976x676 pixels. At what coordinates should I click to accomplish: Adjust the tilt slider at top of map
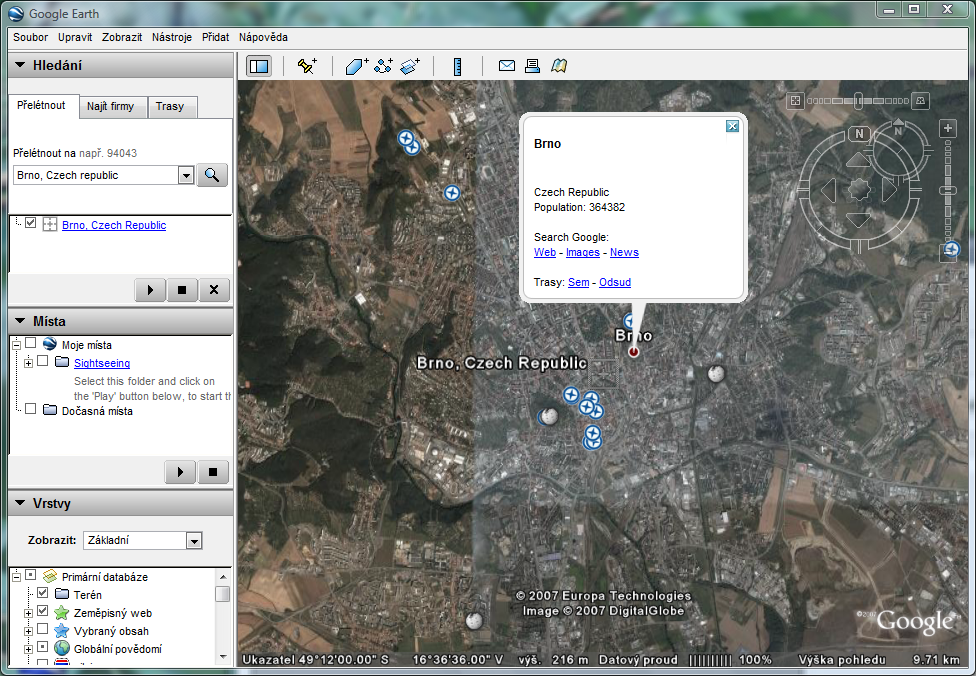click(x=858, y=100)
